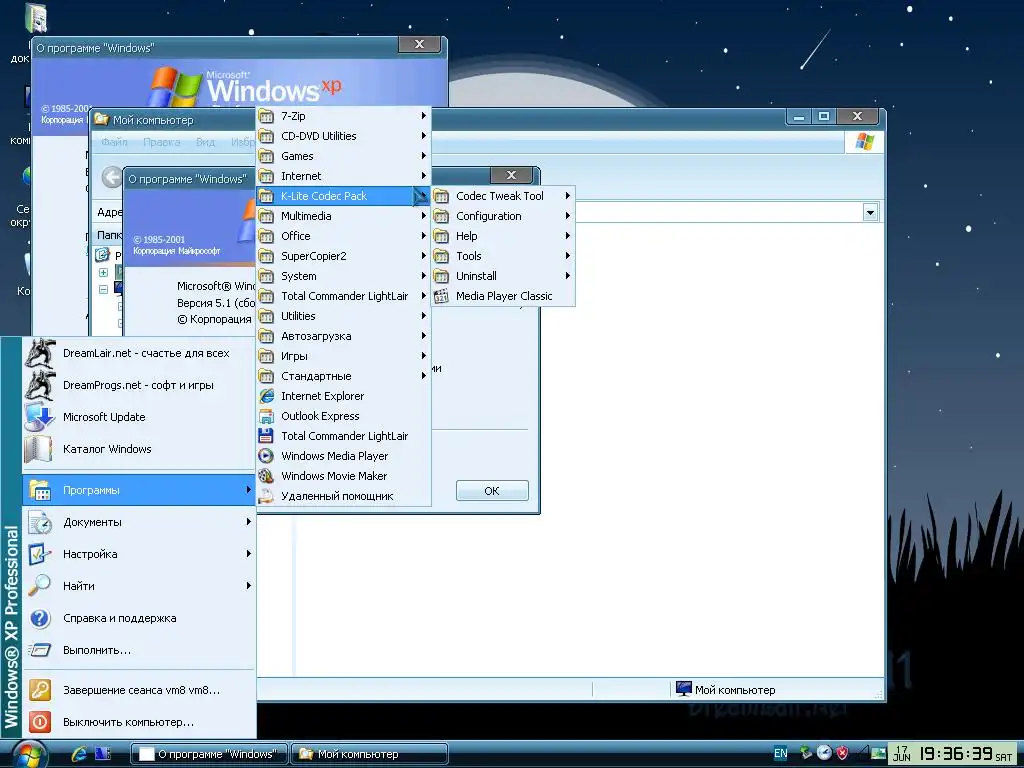Select K-Lite Codec Pack menu entry

(344, 196)
